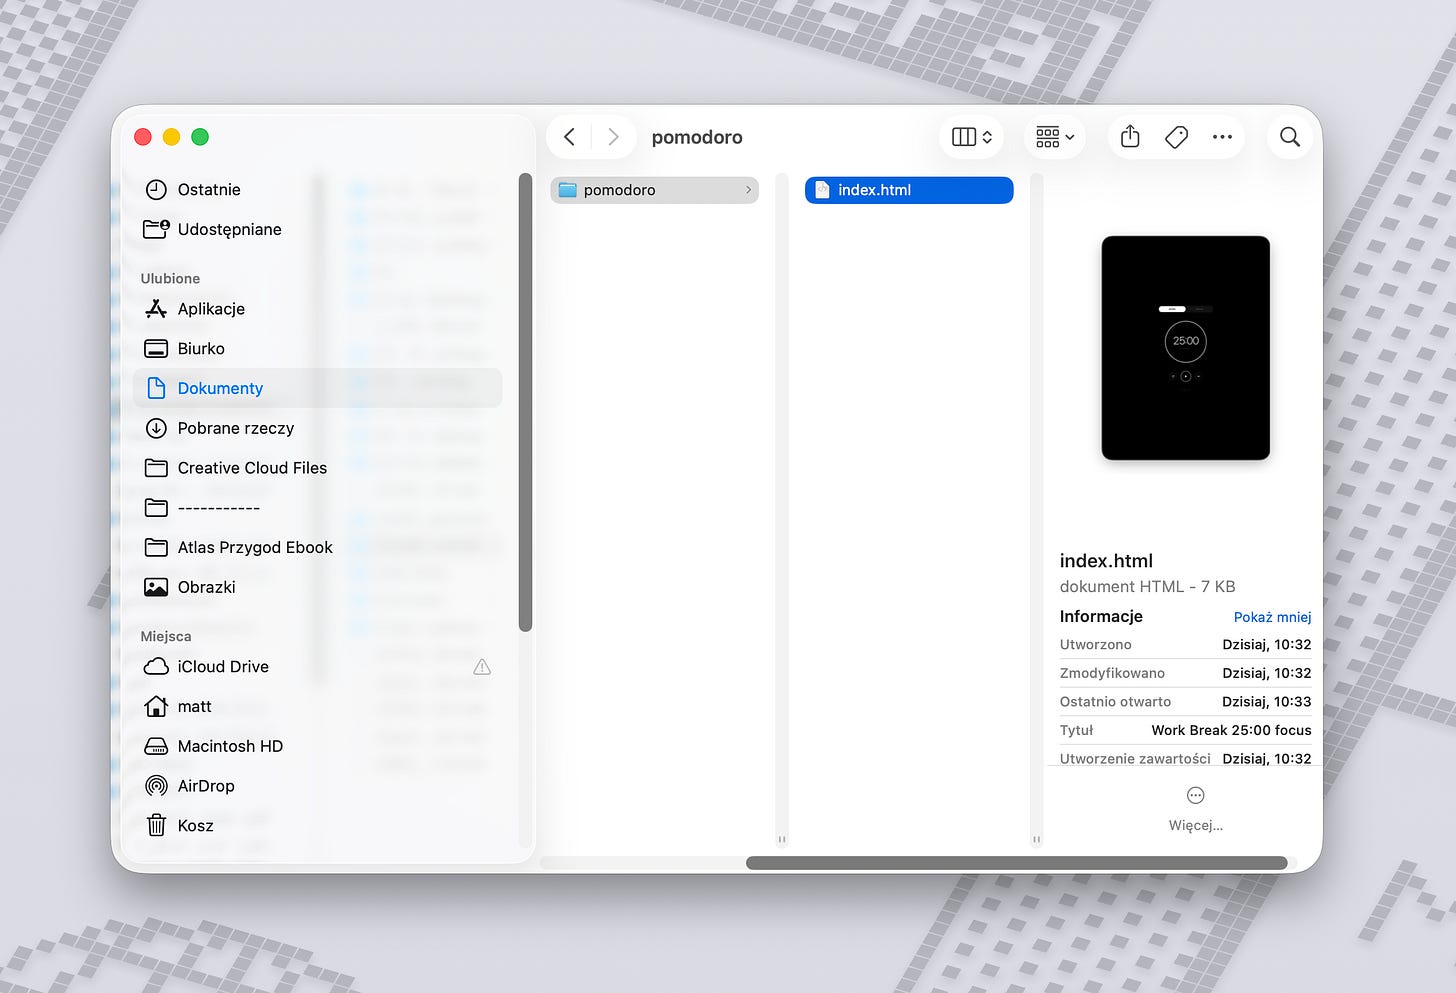Select Dokumenty in the sidebar
Image resolution: width=1456 pixels, height=993 pixels.
(317, 388)
